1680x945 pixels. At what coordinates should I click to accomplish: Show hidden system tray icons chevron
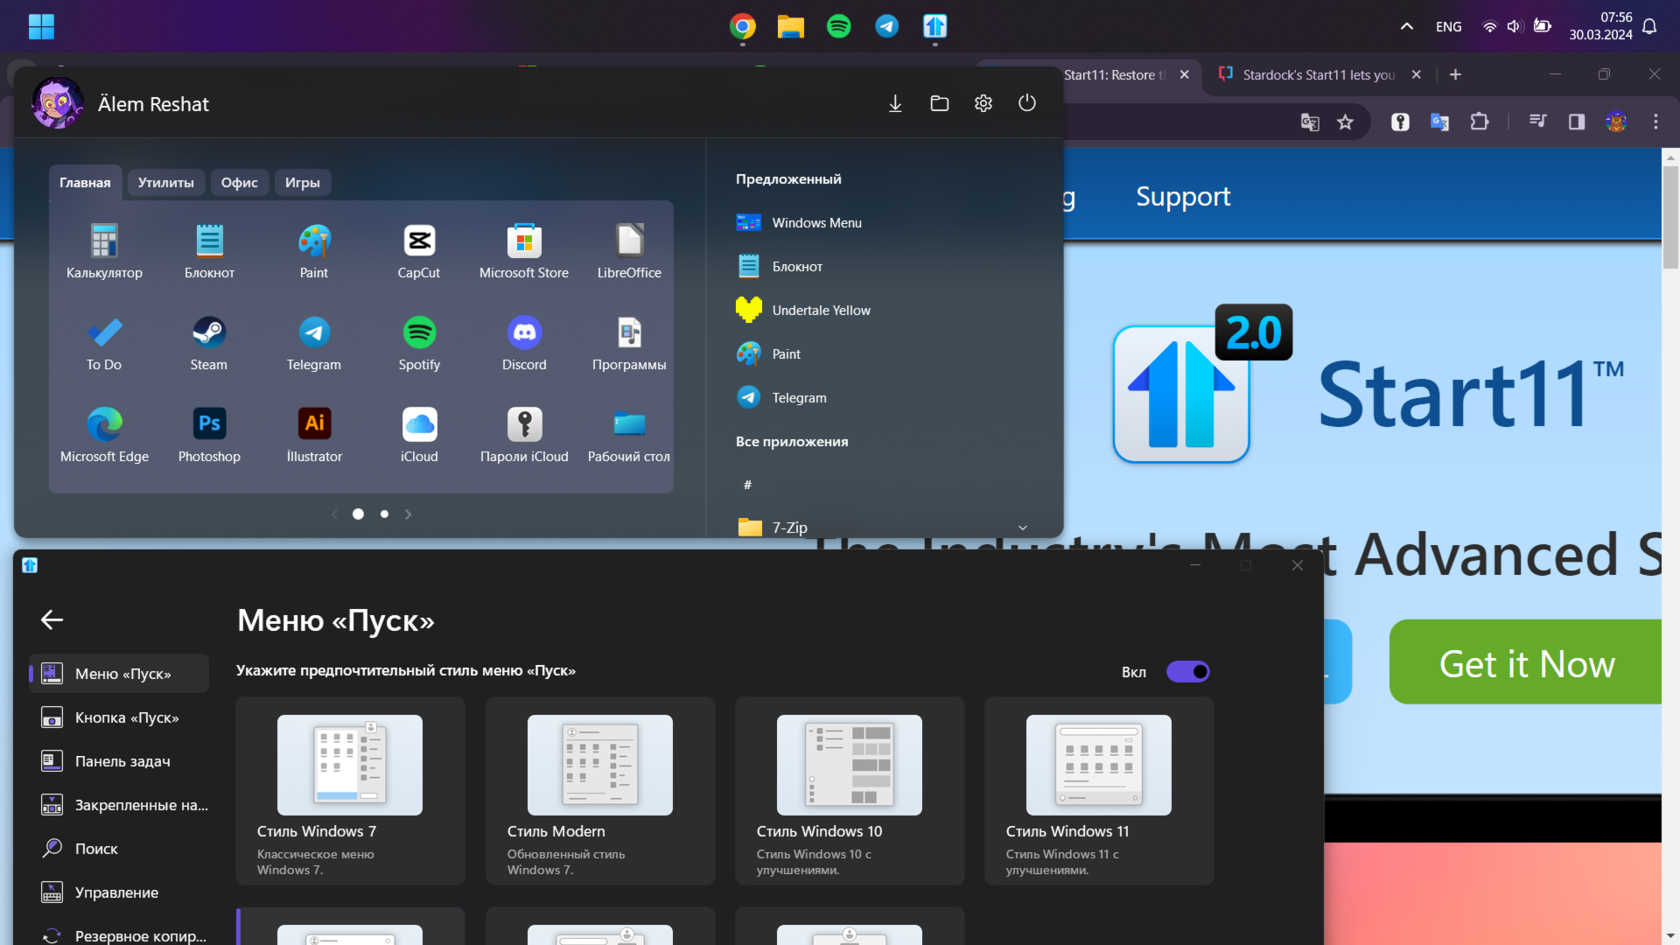click(x=1406, y=26)
